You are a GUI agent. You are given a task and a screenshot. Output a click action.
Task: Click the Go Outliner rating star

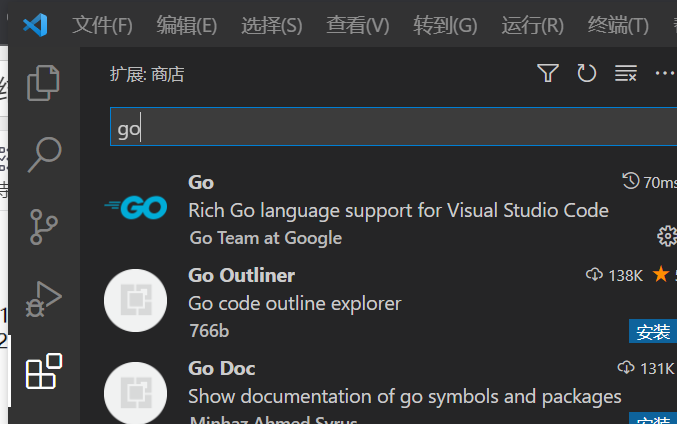pyautogui.click(x=661, y=274)
